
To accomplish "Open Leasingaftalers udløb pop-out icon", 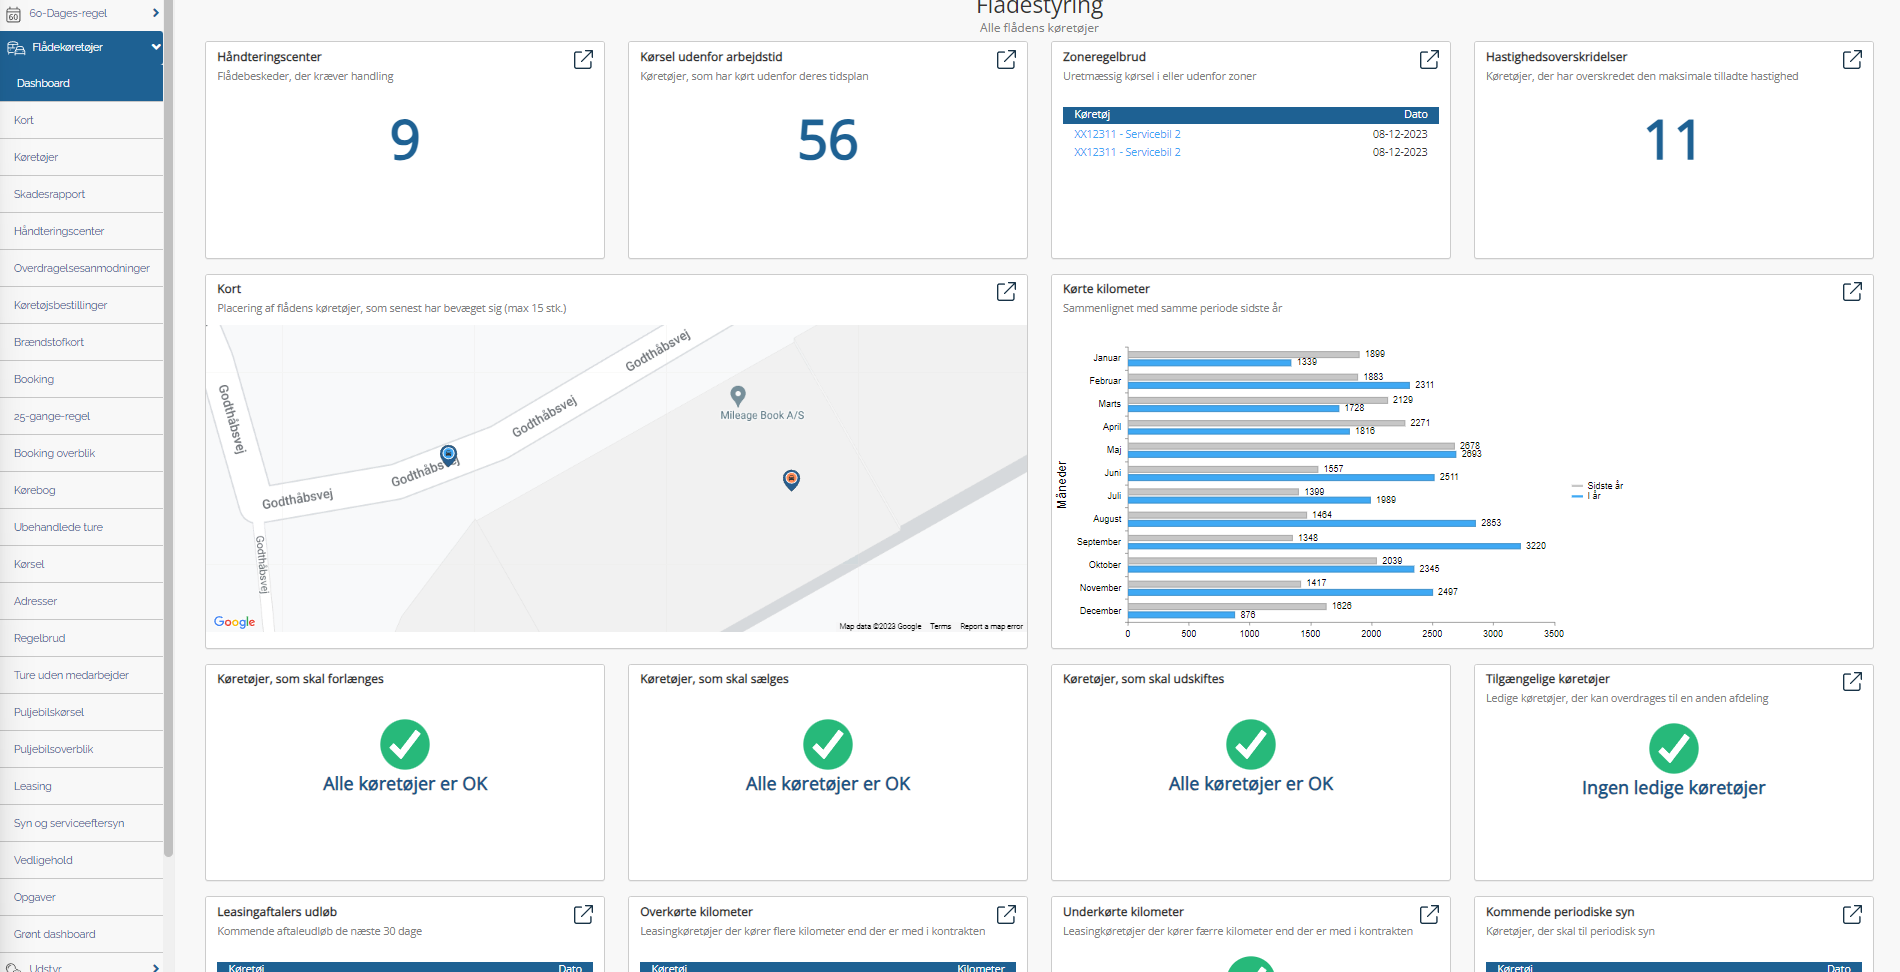I will pyautogui.click(x=583, y=914).
